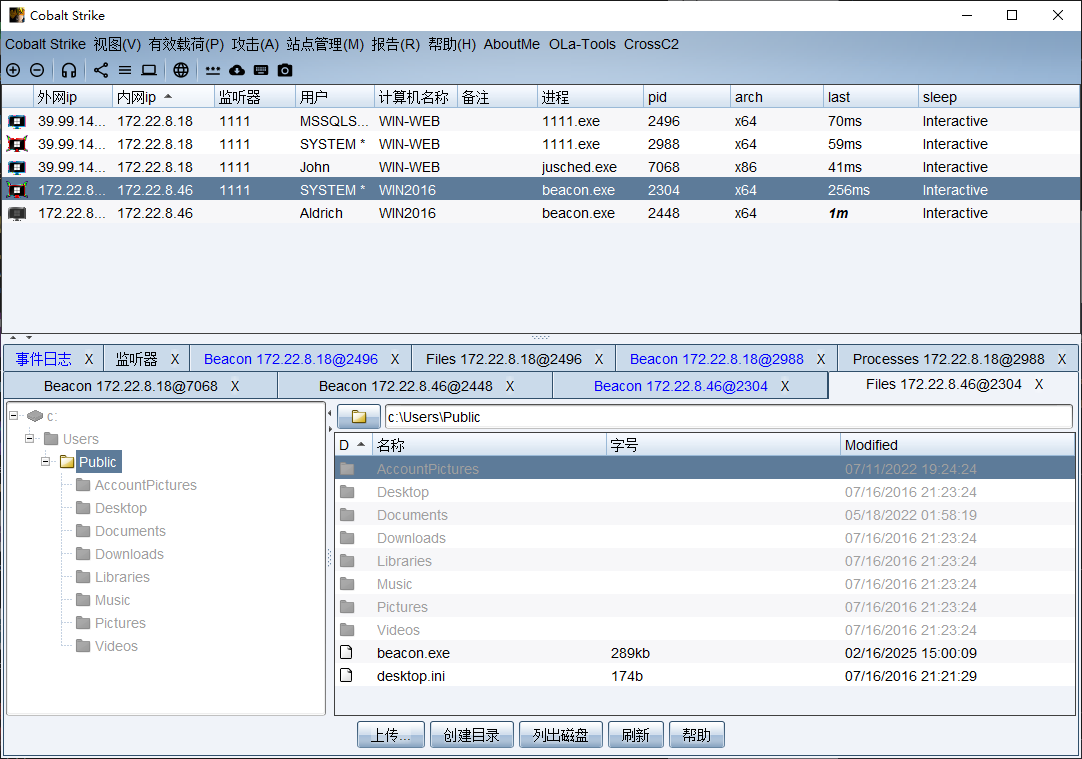Switch to session table list view icon
The image size is (1082, 759).
125,70
